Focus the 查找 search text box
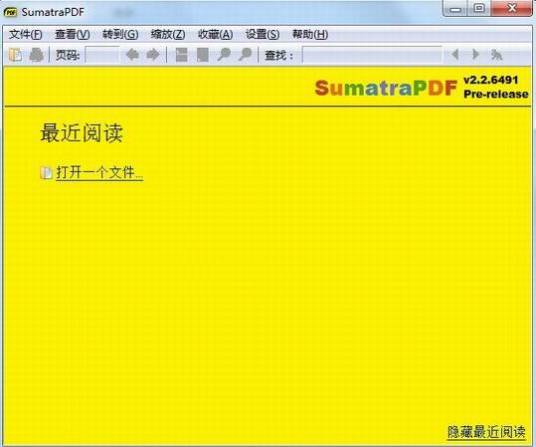Viewport: 536px width, 447px height. tap(372, 55)
